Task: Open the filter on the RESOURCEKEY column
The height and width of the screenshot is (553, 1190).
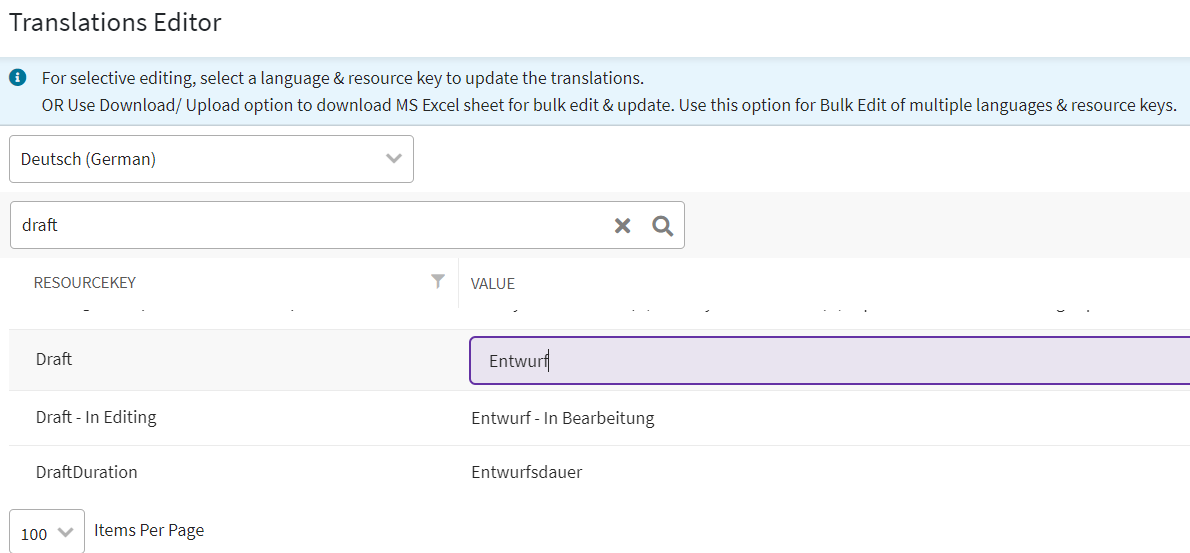Action: 437,282
